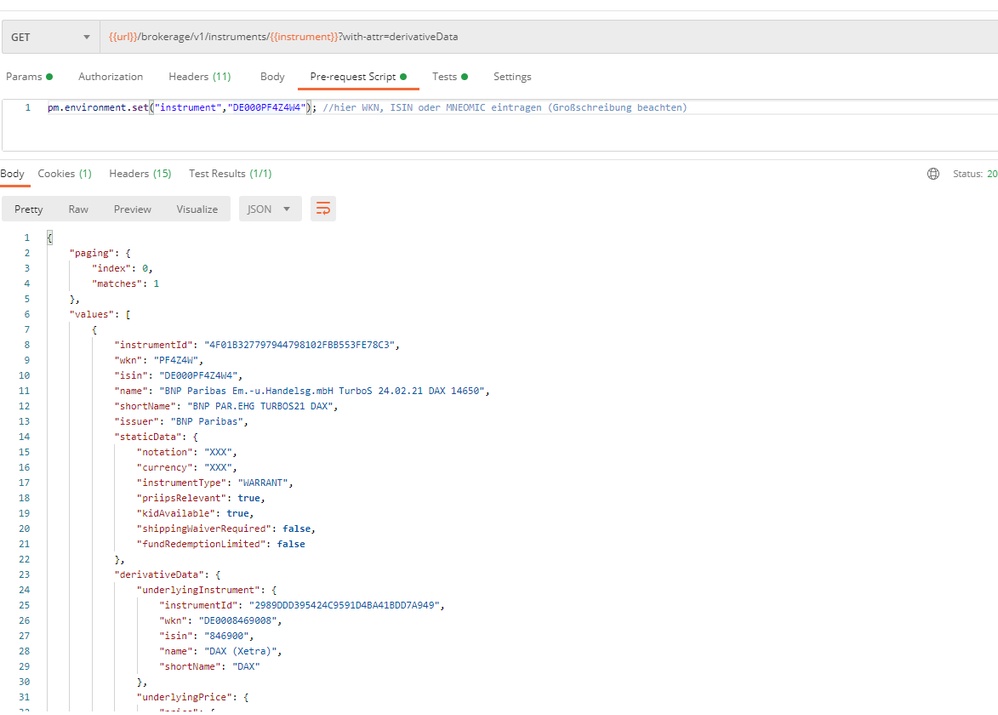Open the GET method dropdown
This screenshot has width=998, height=715.
(x=50, y=38)
